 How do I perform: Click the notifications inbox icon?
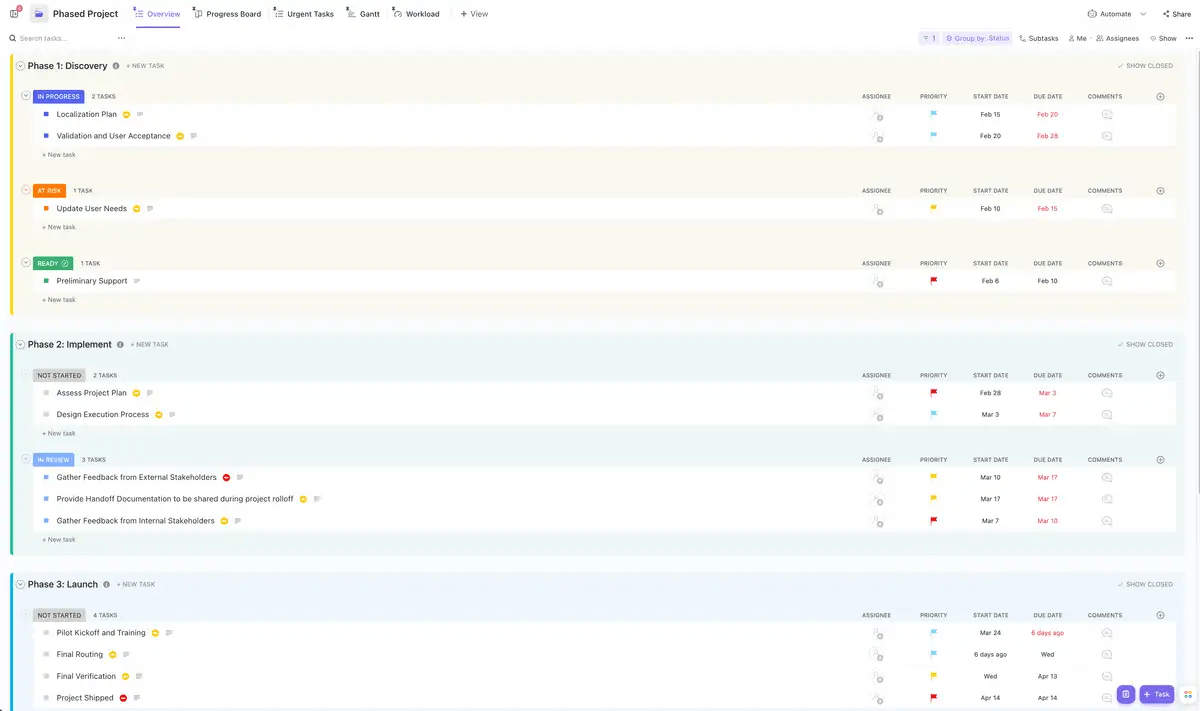coord(13,13)
